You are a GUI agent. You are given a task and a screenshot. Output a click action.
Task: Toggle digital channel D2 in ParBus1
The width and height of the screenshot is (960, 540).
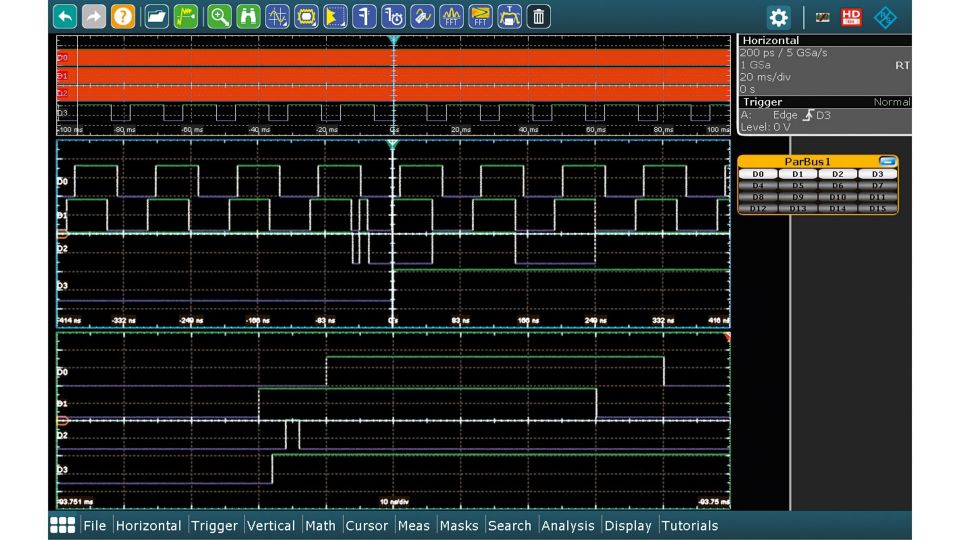838,174
